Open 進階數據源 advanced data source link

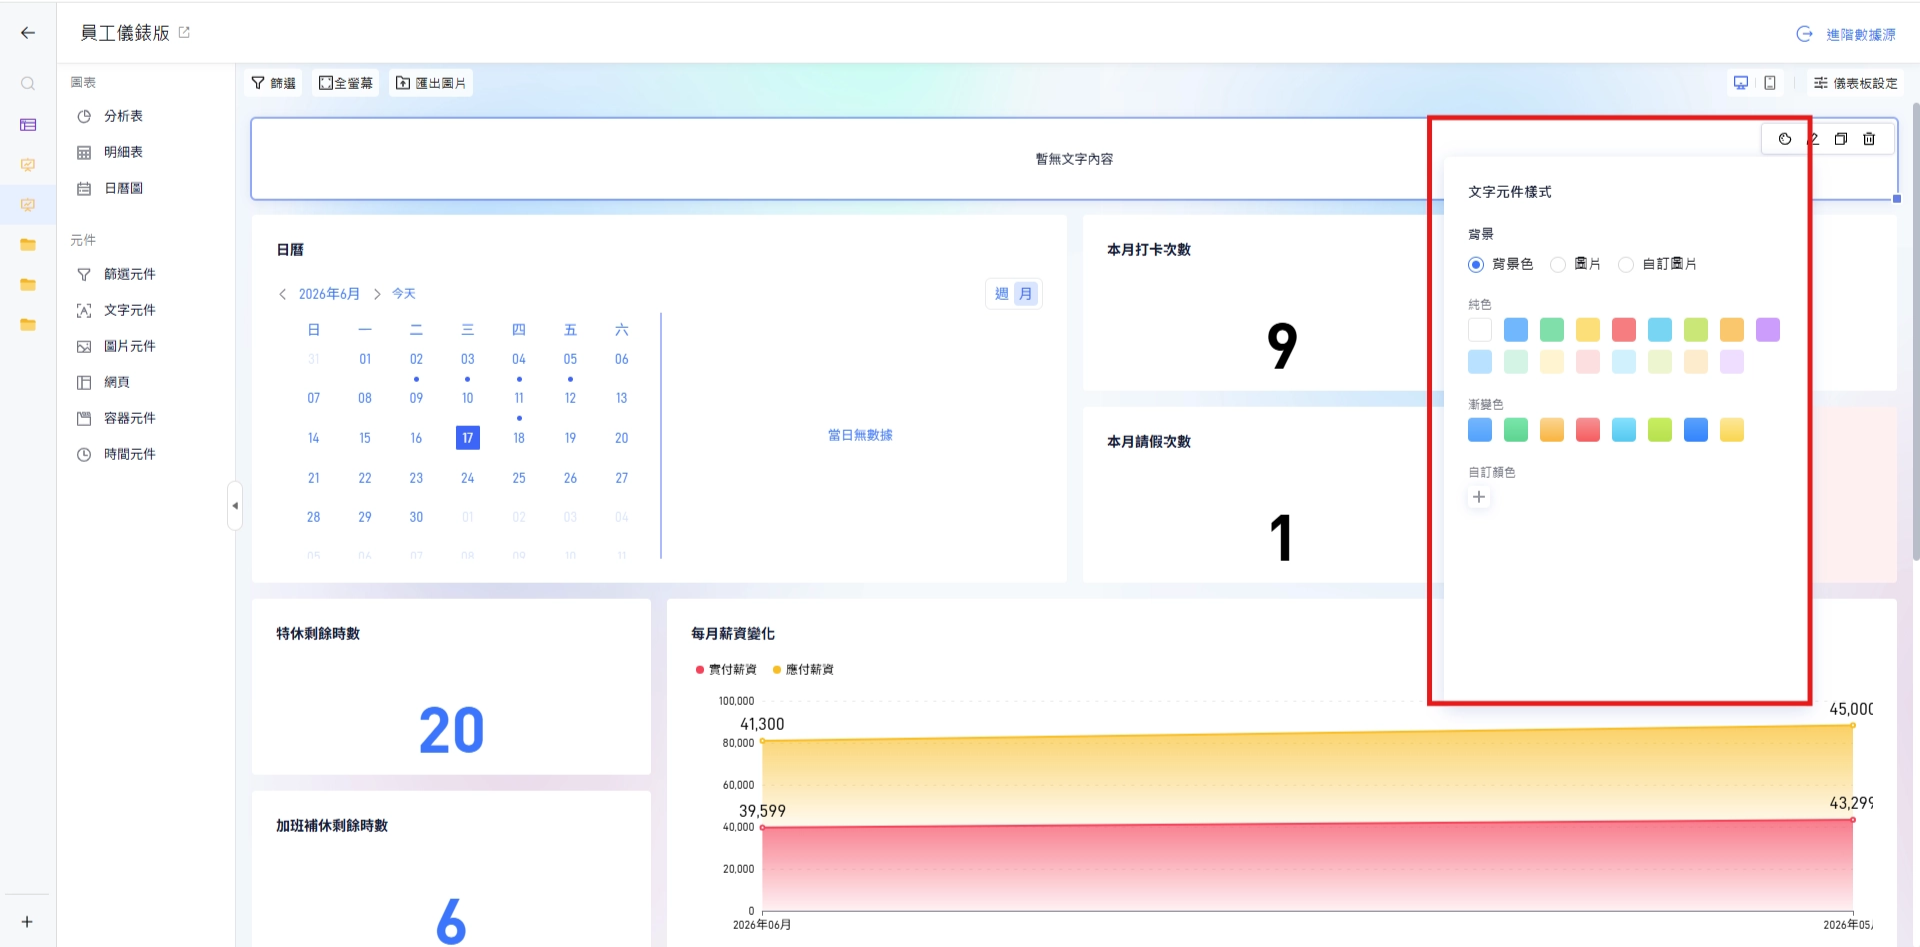pos(1846,34)
